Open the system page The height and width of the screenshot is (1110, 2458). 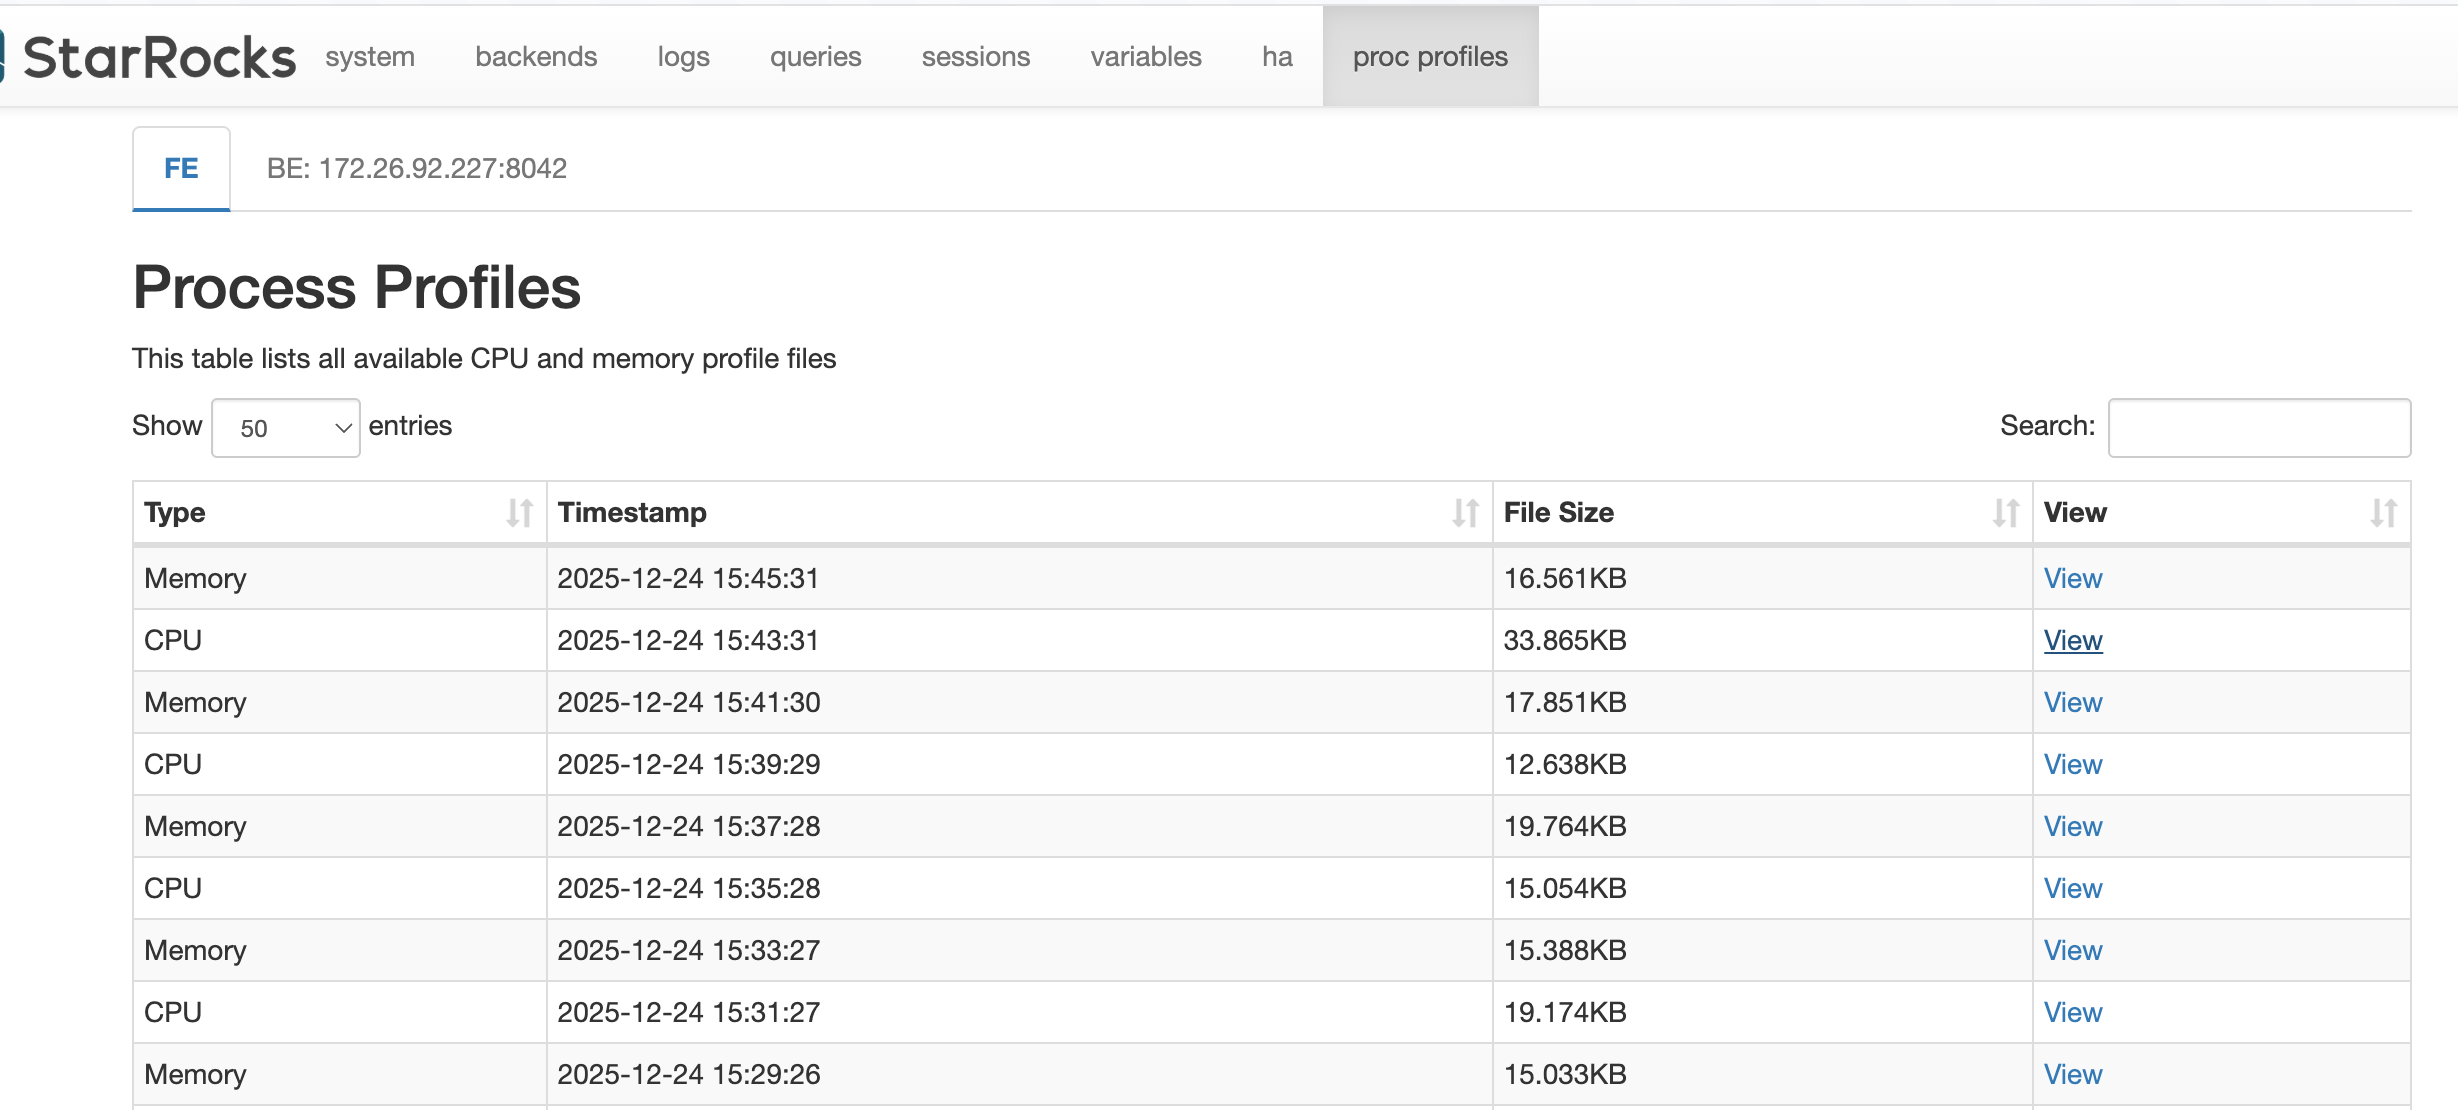point(368,56)
